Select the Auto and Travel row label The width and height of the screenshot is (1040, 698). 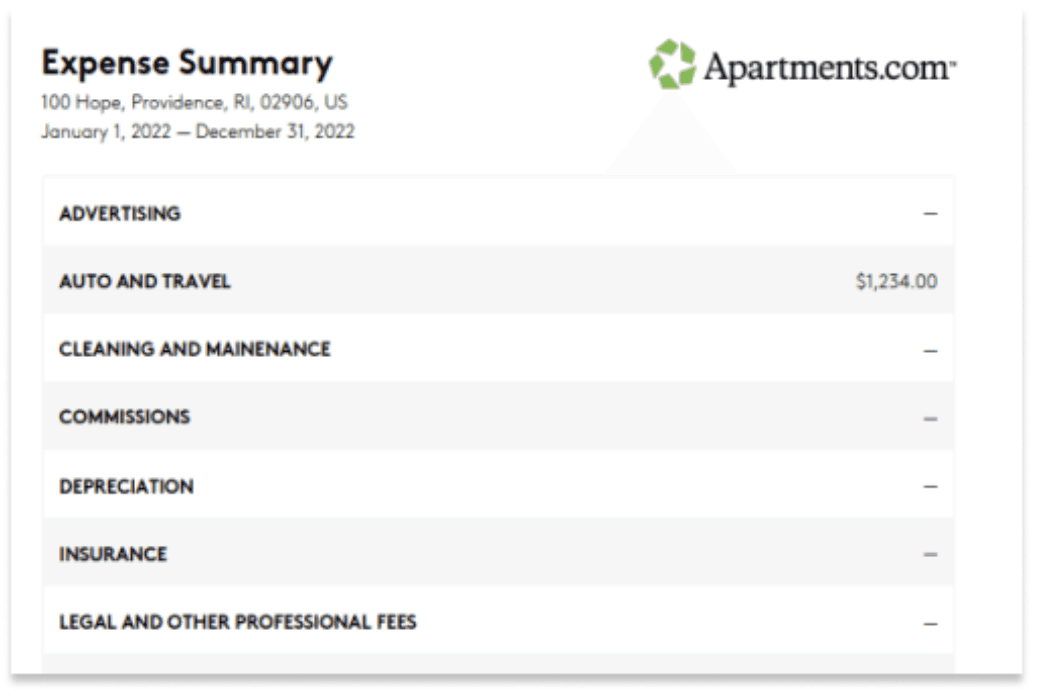pos(145,281)
